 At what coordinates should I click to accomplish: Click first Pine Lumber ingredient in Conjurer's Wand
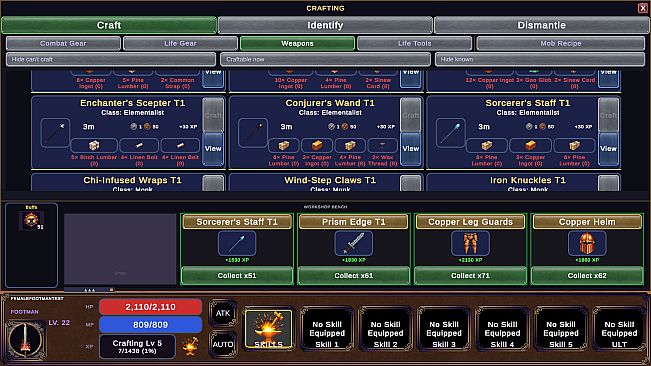[284, 146]
